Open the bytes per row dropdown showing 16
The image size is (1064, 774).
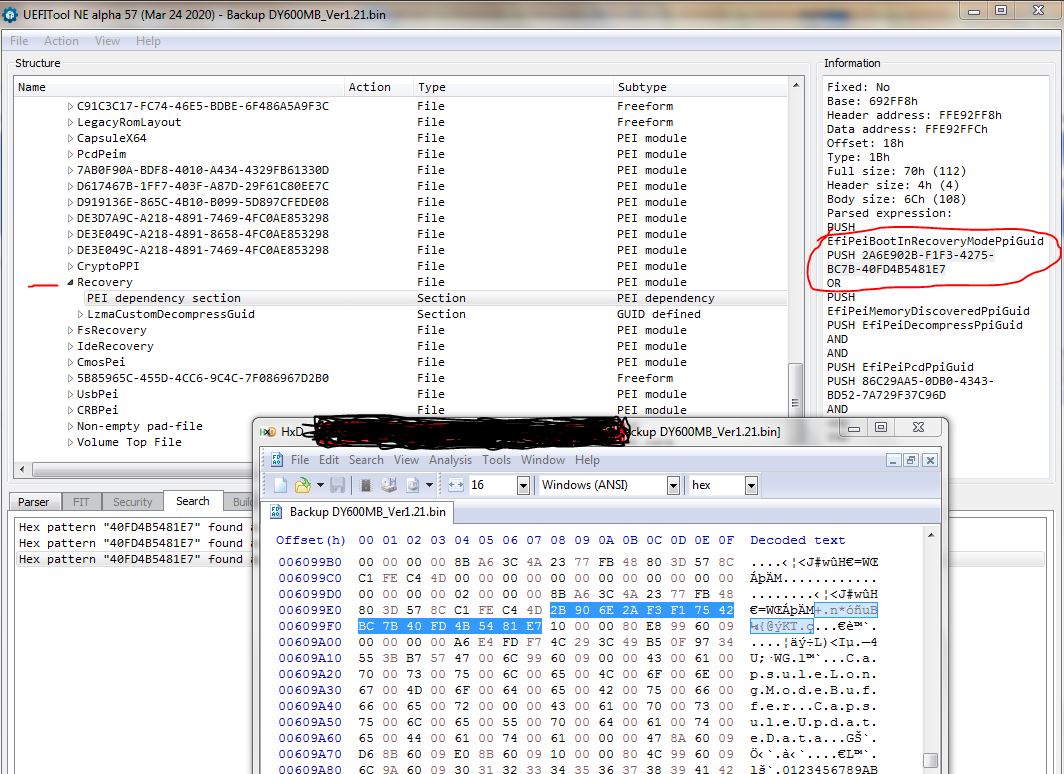pyautogui.click(x=522, y=485)
